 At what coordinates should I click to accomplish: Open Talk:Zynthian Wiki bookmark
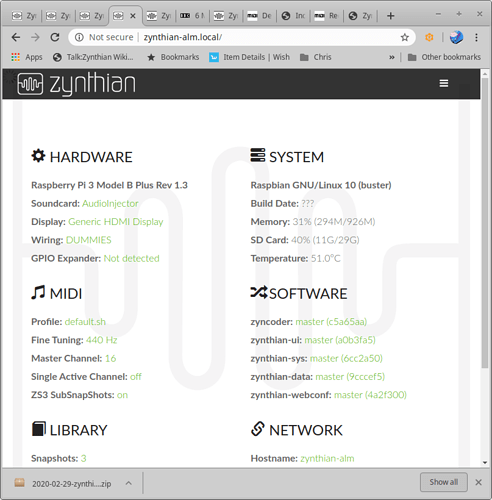click(x=93, y=57)
